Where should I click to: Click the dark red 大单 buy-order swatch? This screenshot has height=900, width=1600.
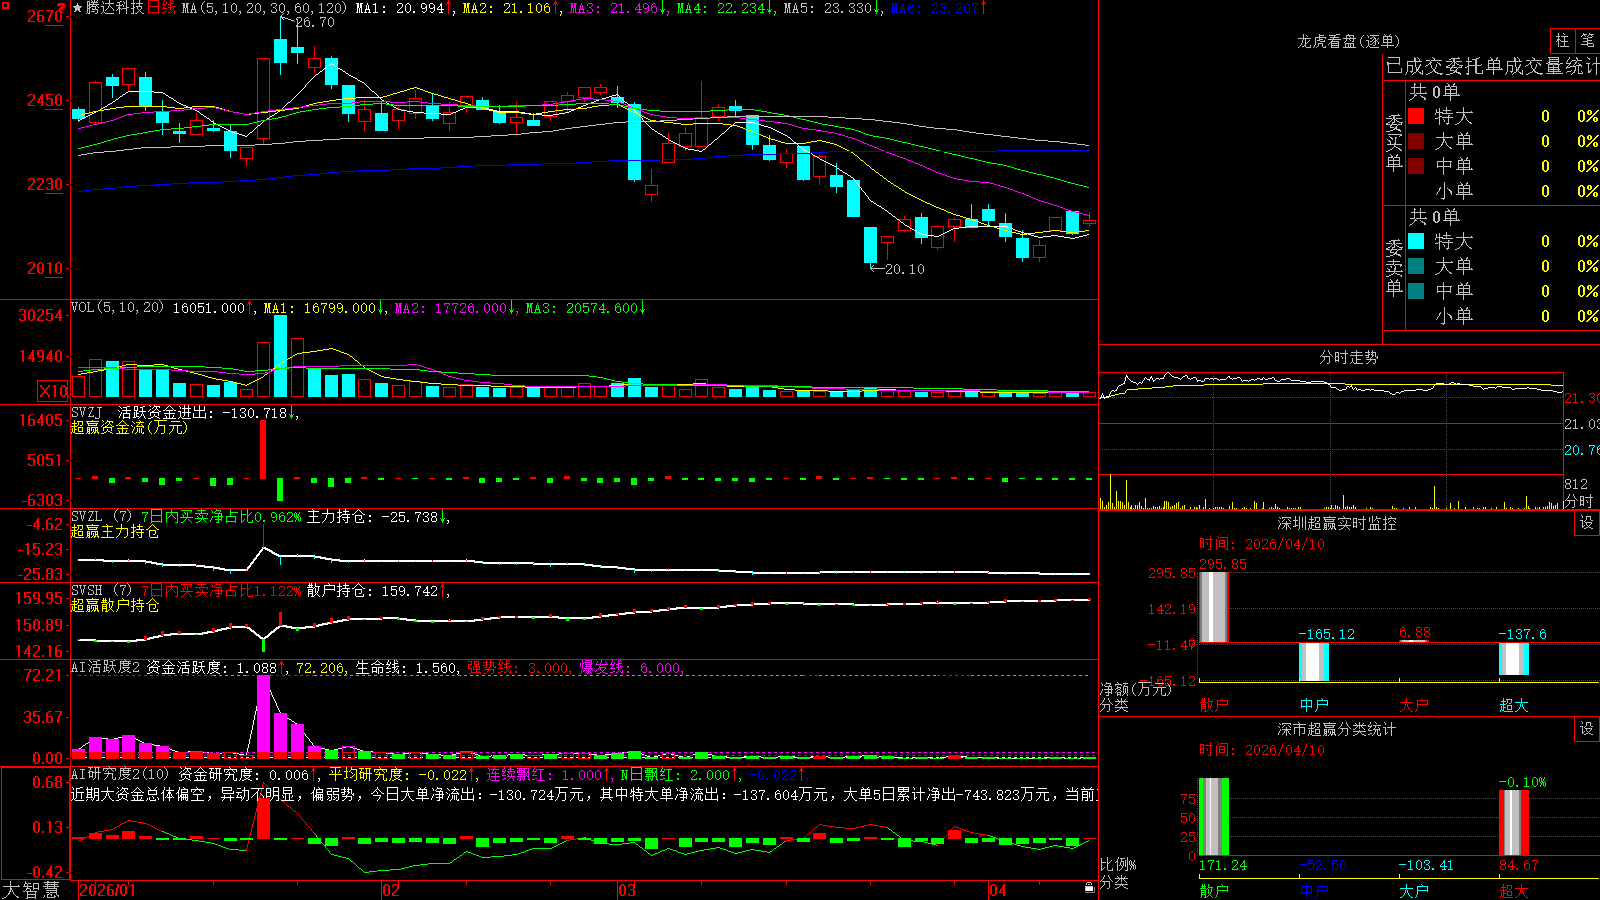tap(1416, 141)
